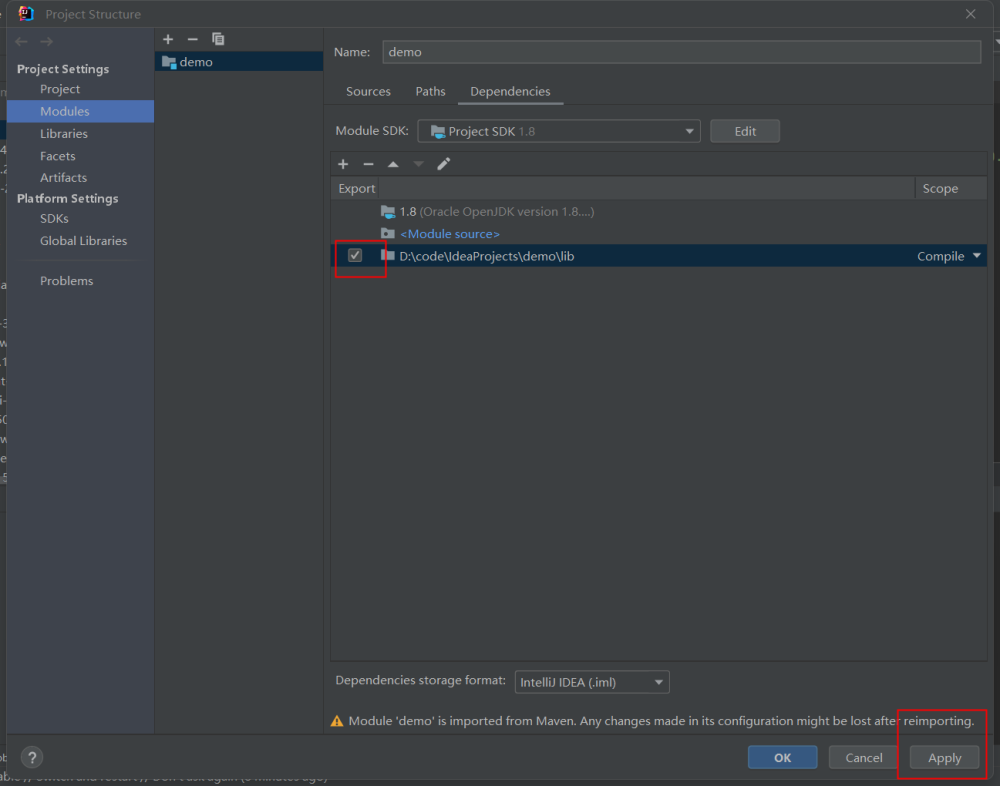
Task: Click the forward navigation arrow
Action: 47,41
